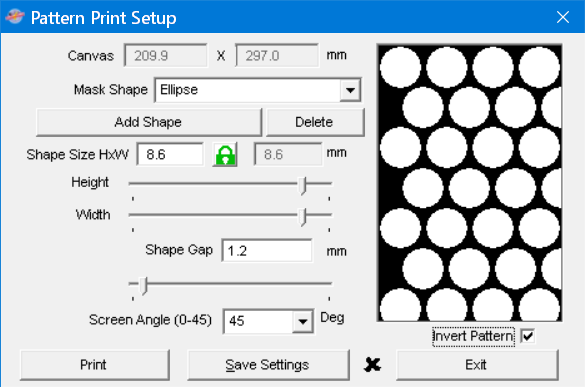Click the Shape Gap slider handle
585x387 pixels.
(144, 285)
